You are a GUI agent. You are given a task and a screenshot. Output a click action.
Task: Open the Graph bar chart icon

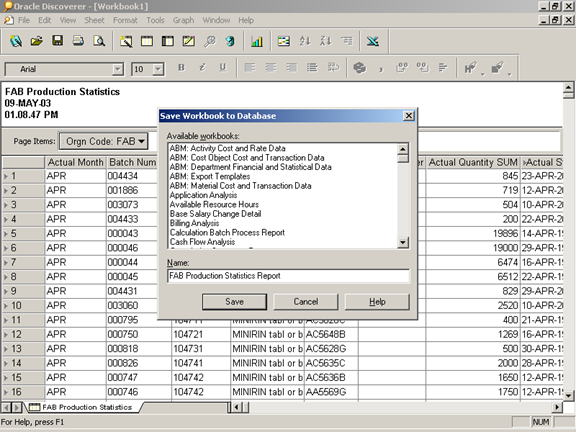coord(257,41)
